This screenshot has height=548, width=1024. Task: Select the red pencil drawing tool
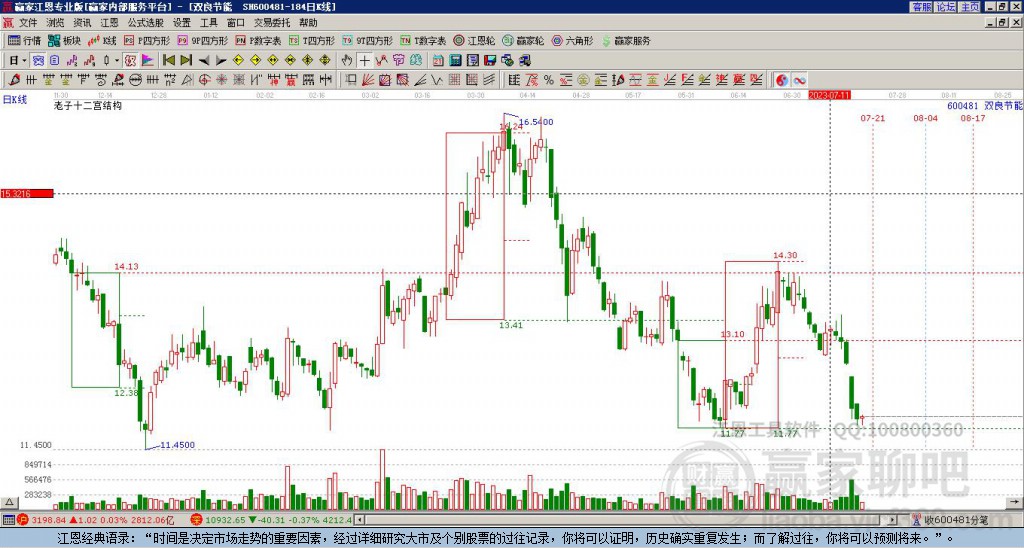point(13,80)
